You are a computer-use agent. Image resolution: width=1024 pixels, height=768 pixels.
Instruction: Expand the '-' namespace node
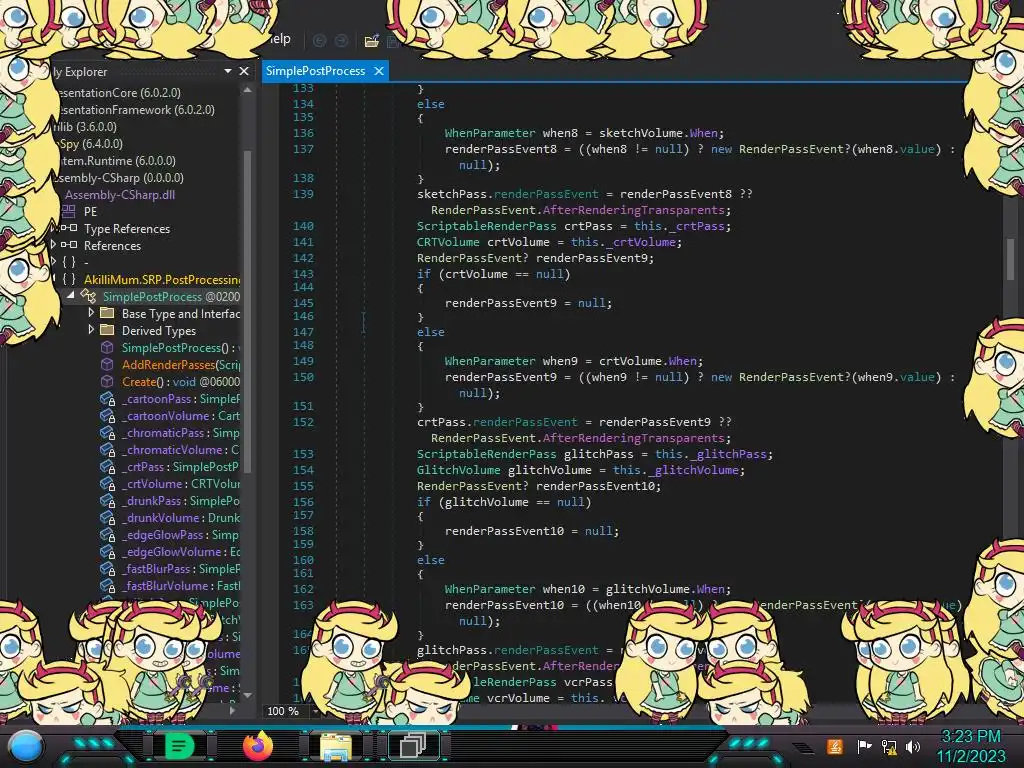pyautogui.click(x=53, y=262)
